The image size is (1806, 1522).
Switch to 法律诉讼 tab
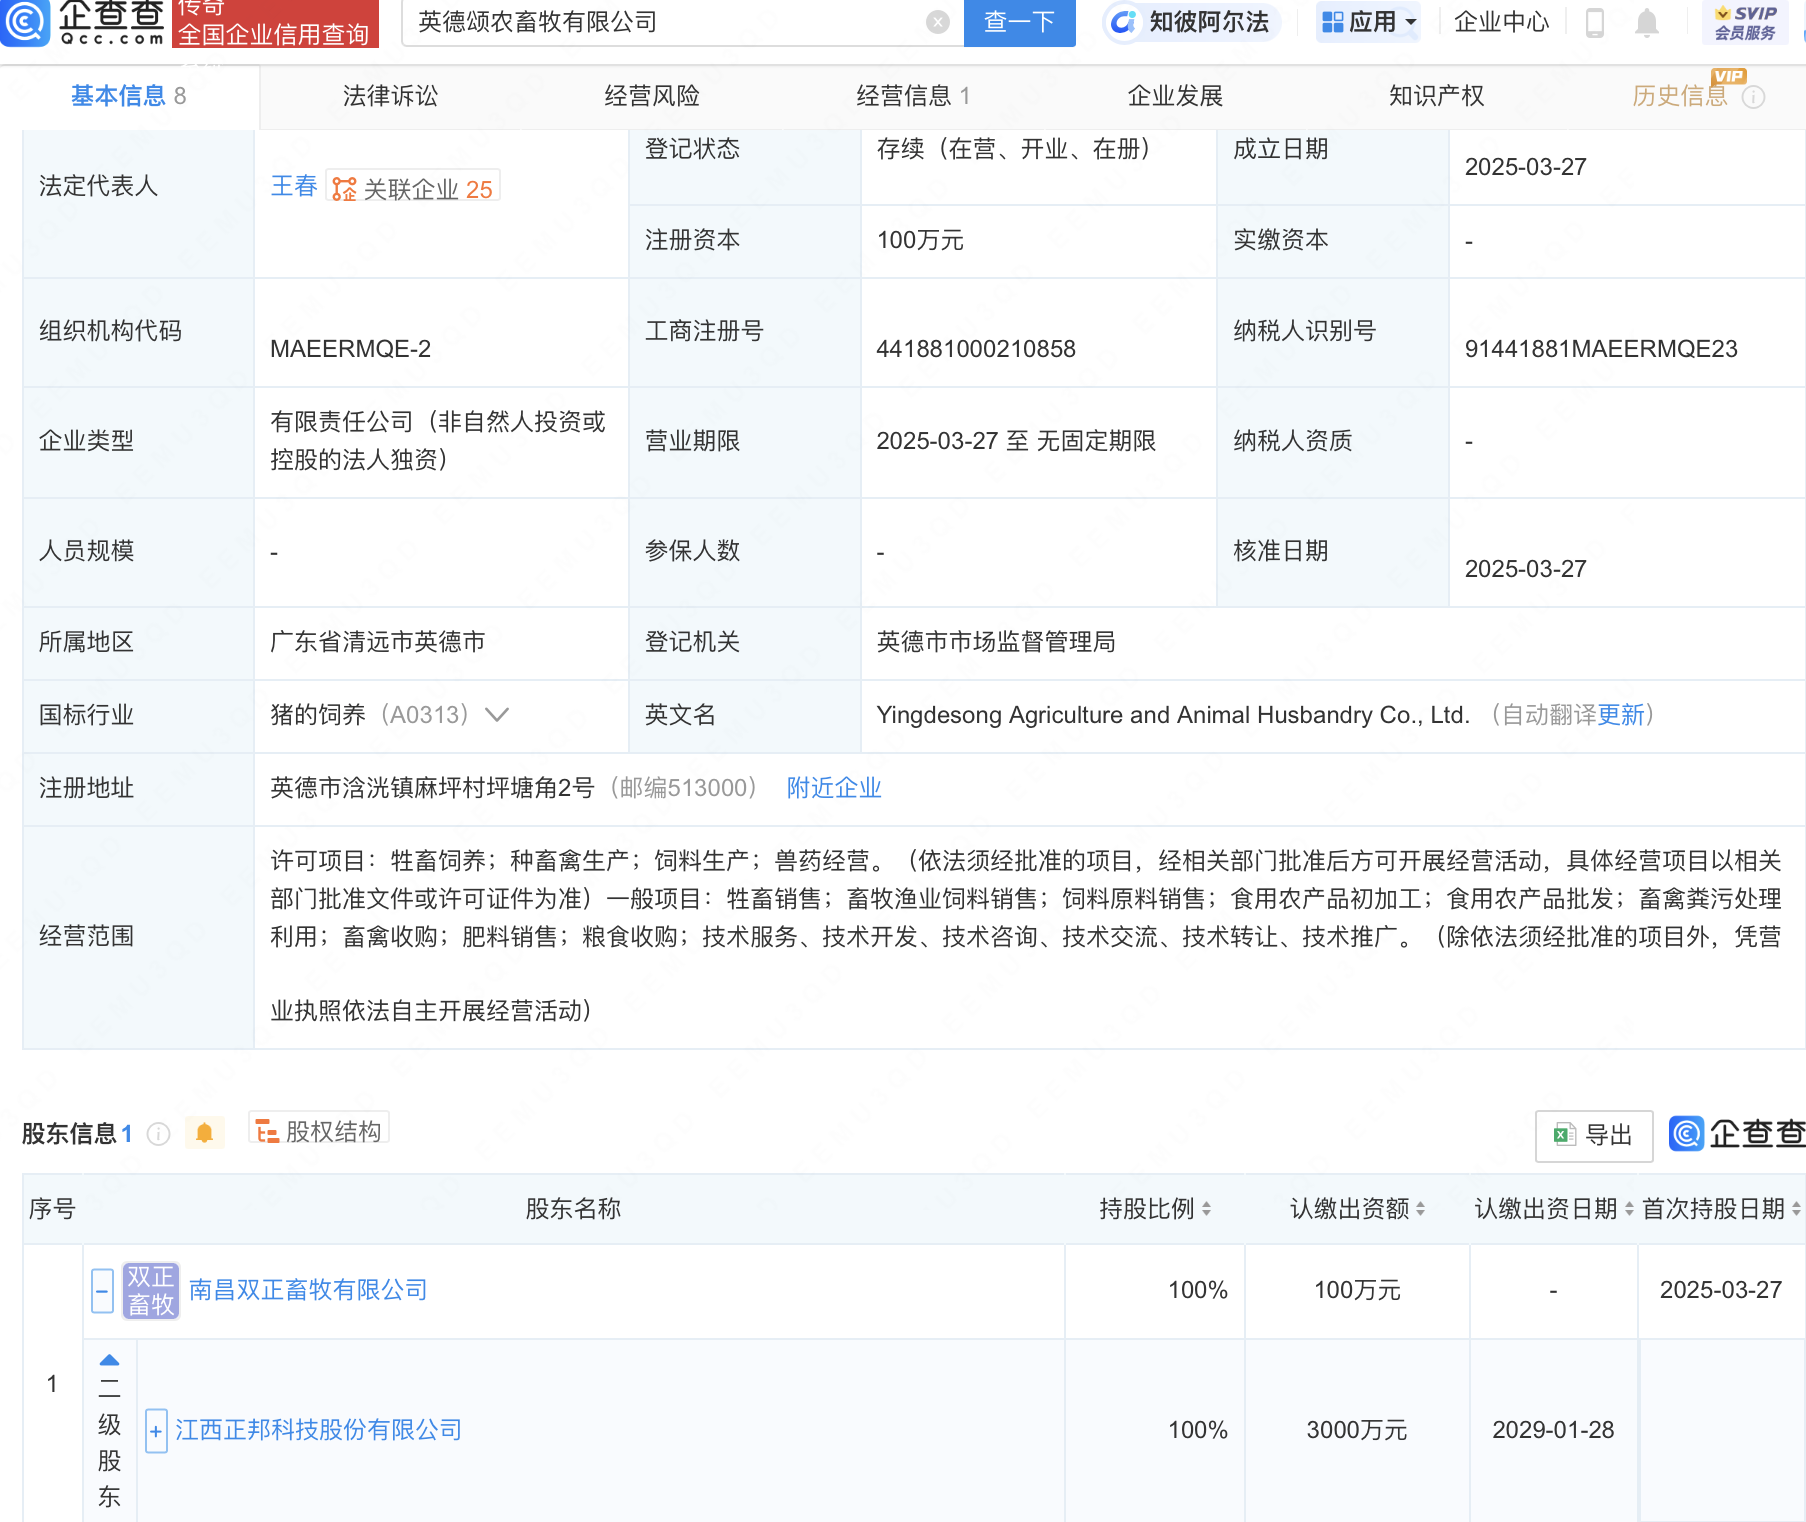click(x=390, y=96)
